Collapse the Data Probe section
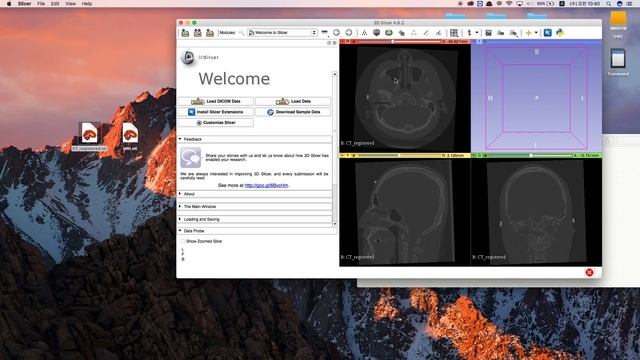This screenshot has width=640, height=360. 257,231
